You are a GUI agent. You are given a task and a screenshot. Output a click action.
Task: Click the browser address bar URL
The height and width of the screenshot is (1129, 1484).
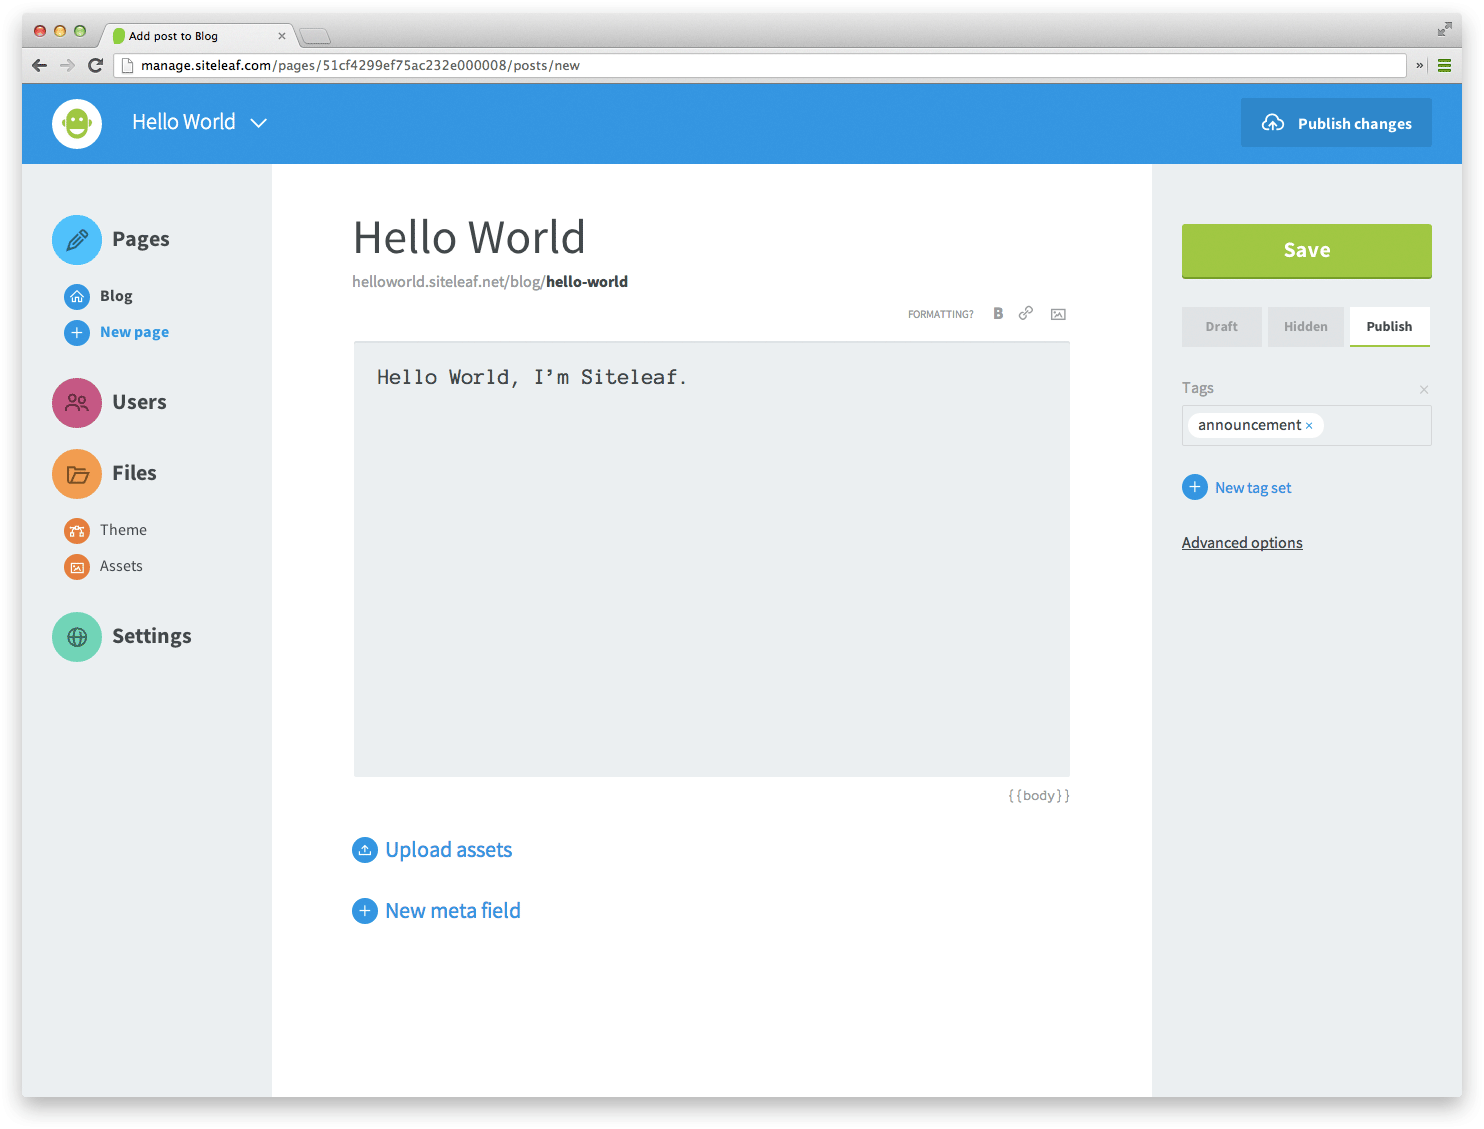760,66
